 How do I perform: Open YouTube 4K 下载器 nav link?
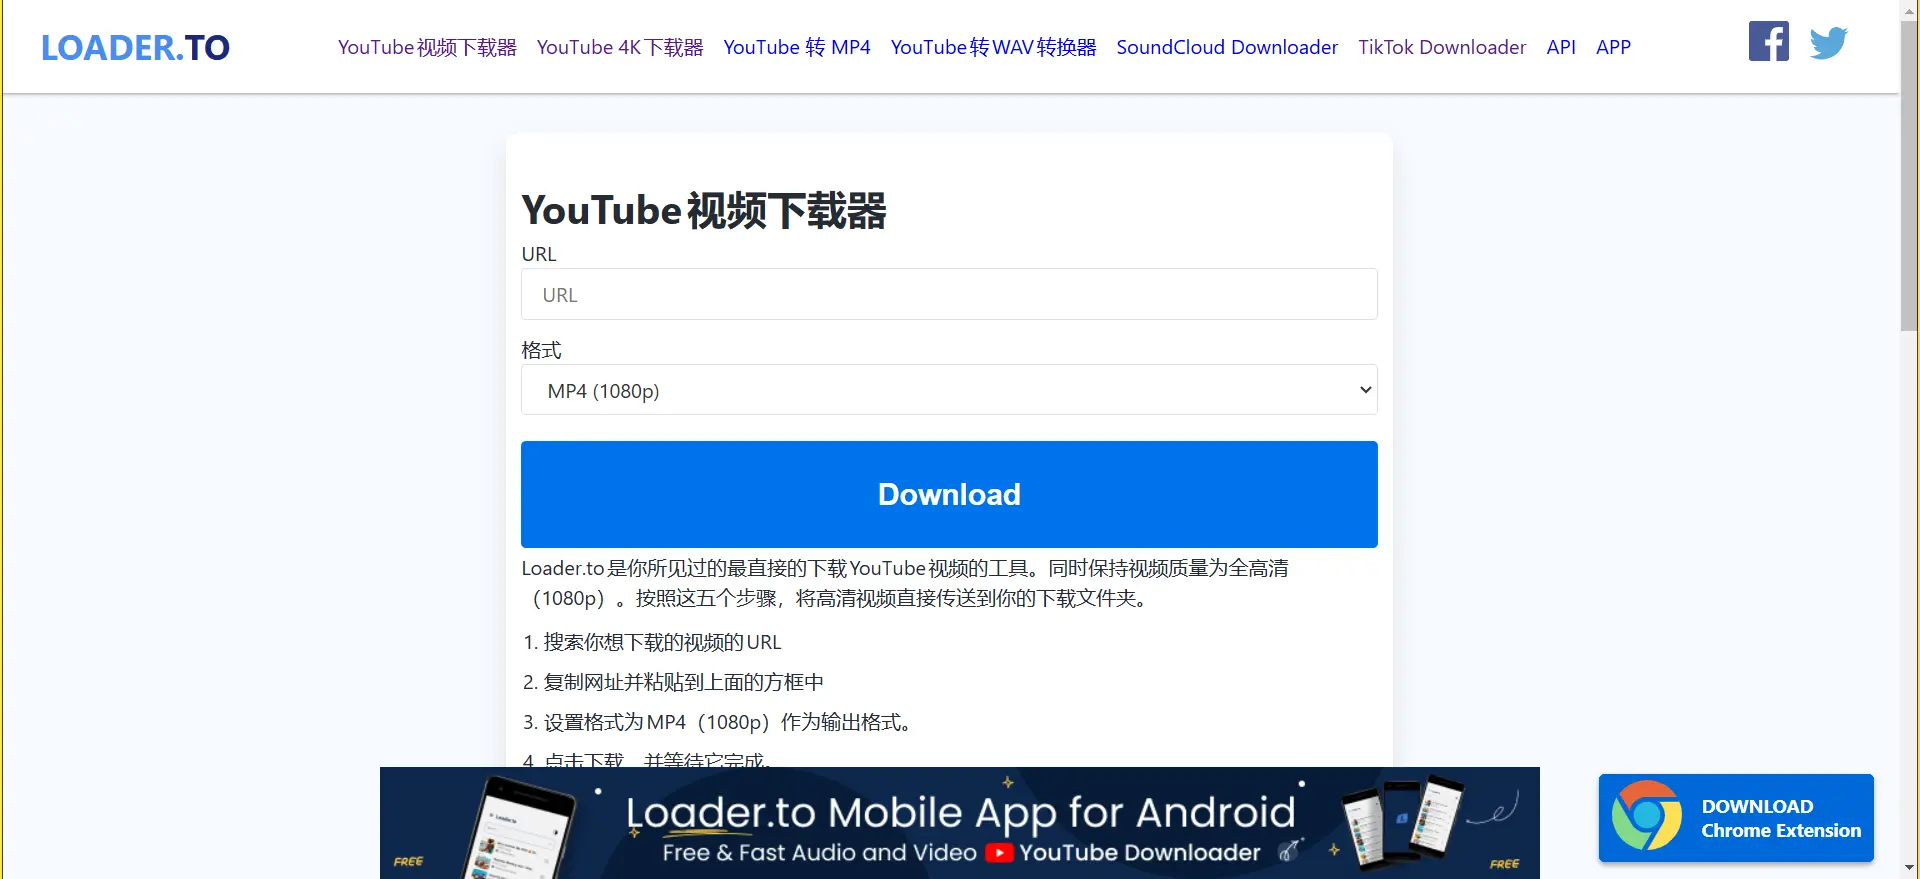[x=620, y=47]
